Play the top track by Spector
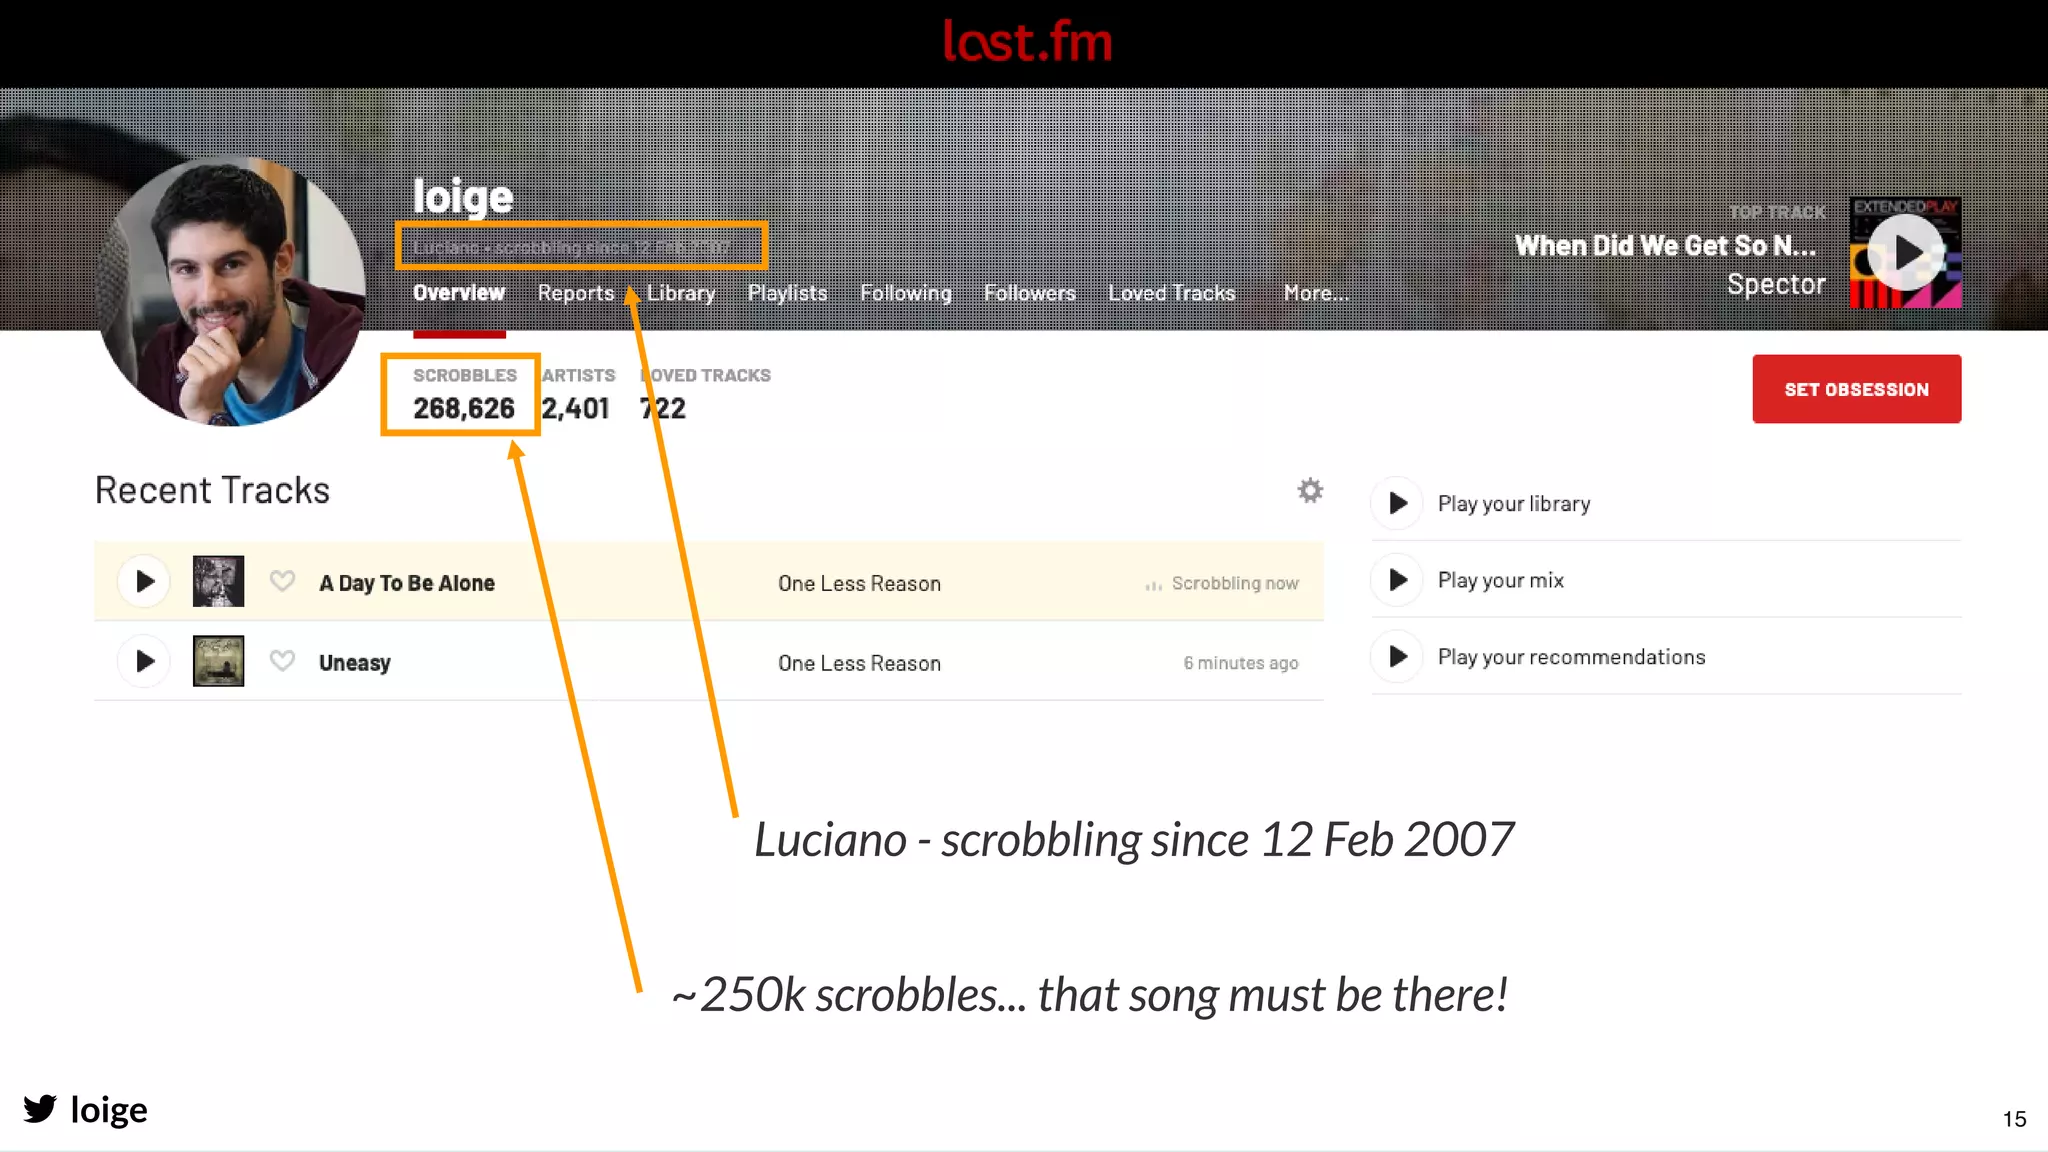Screen dimensions: 2048x1152 point(1905,253)
